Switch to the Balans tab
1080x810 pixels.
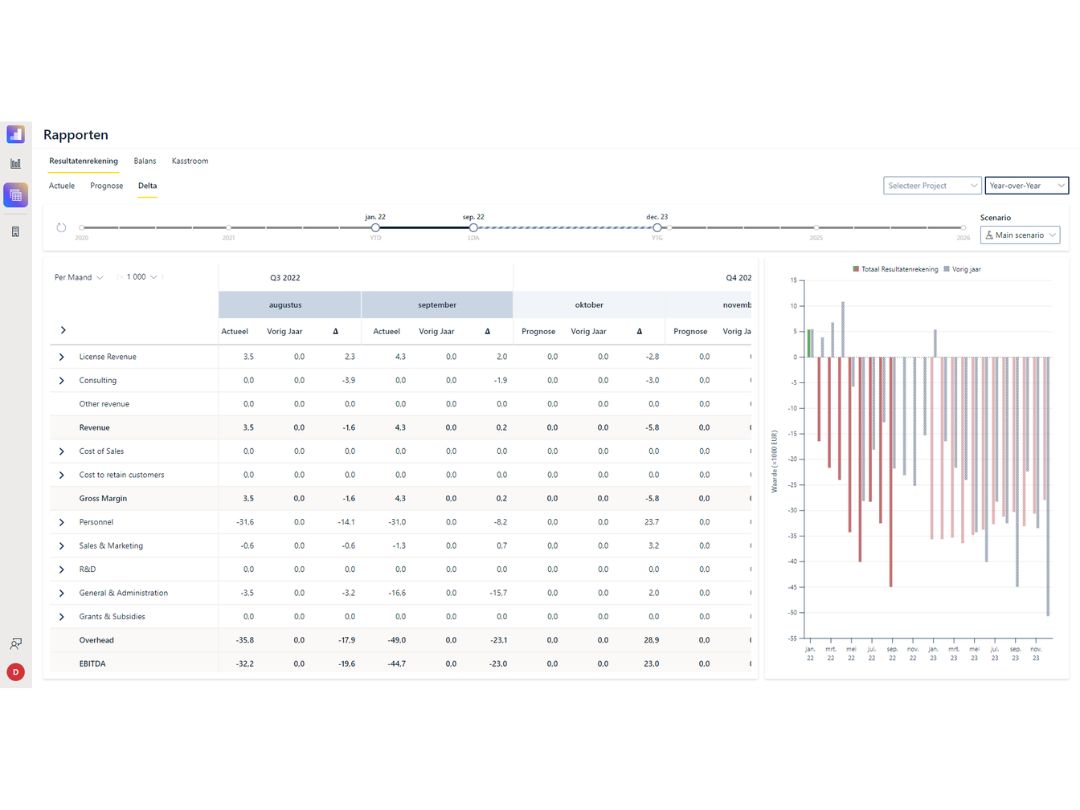pos(145,161)
